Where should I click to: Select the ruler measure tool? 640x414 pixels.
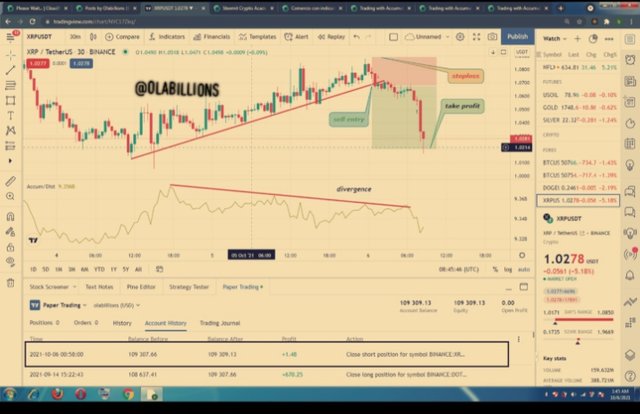point(11,181)
